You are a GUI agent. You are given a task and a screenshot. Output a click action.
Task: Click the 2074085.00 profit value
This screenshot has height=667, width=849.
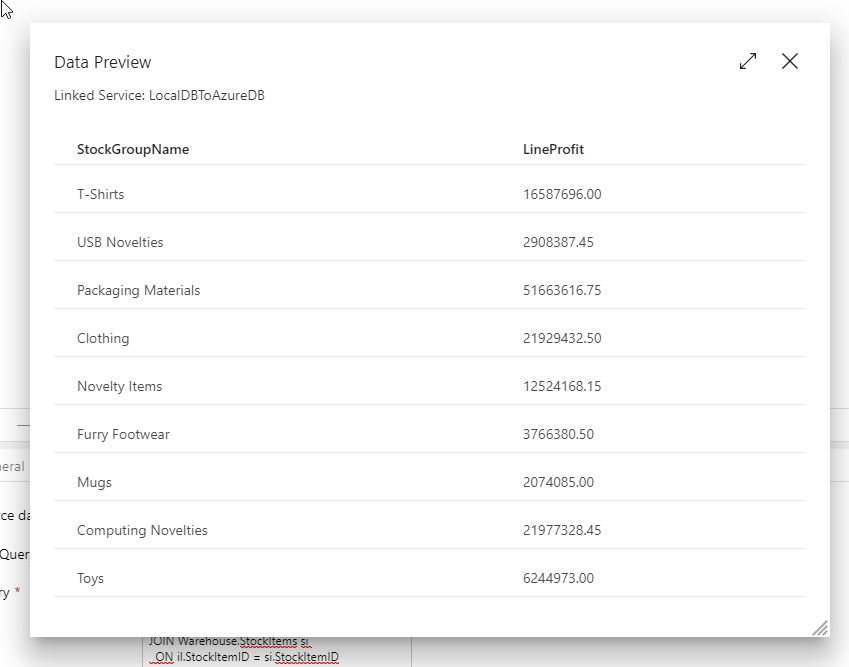[x=558, y=482]
